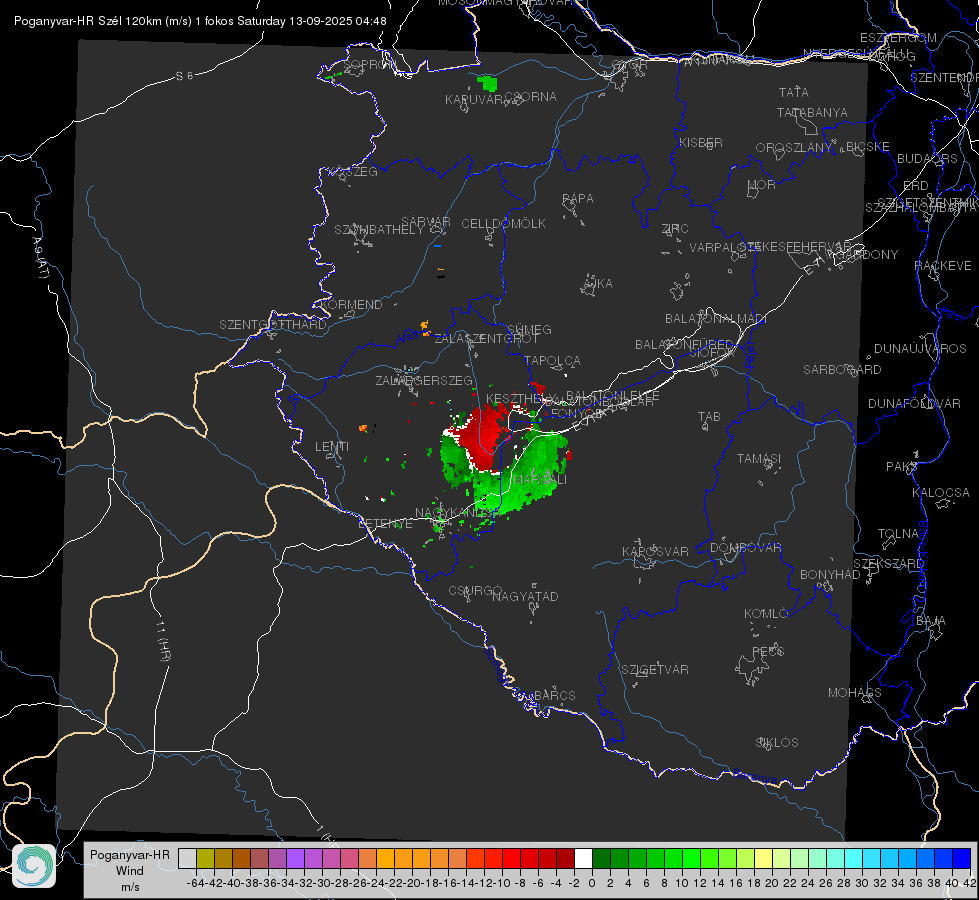Pick the dark blue rightmost legend swatch
Screen dimensions: 979x900
tap(962, 858)
